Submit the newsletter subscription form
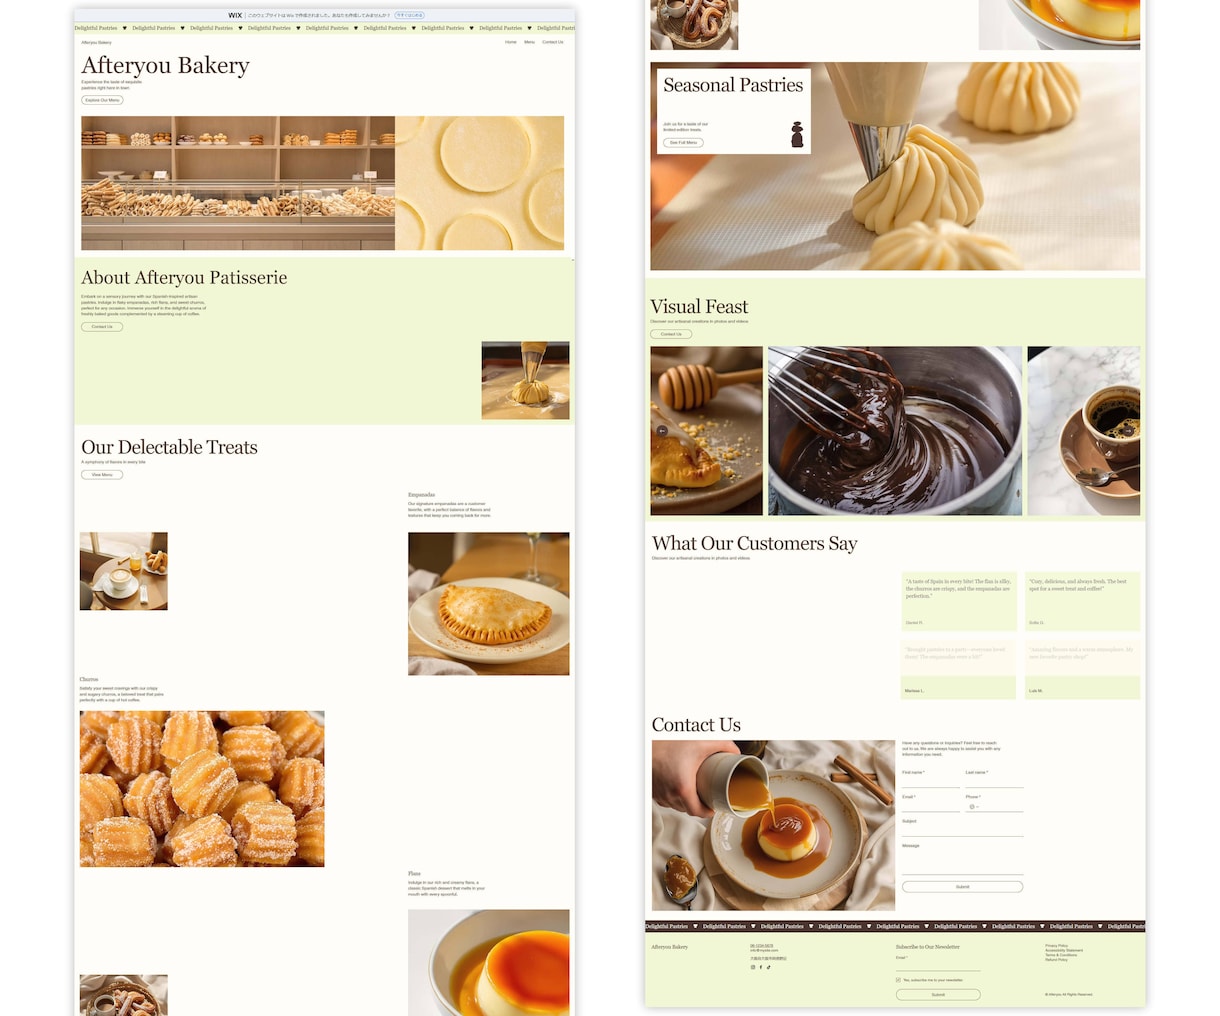The width and height of the screenshot is (1220, 1016). click(938, 995)
